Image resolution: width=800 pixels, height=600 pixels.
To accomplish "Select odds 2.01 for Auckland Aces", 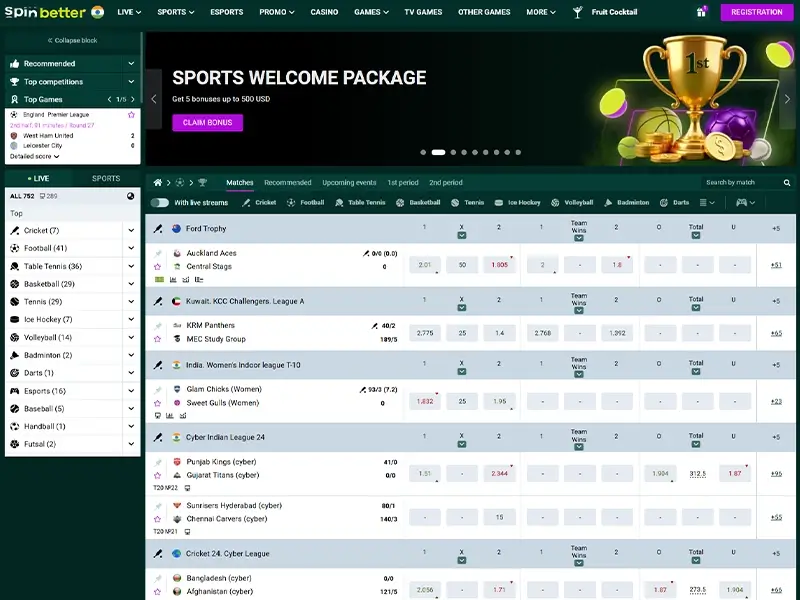I will (424, 265).
